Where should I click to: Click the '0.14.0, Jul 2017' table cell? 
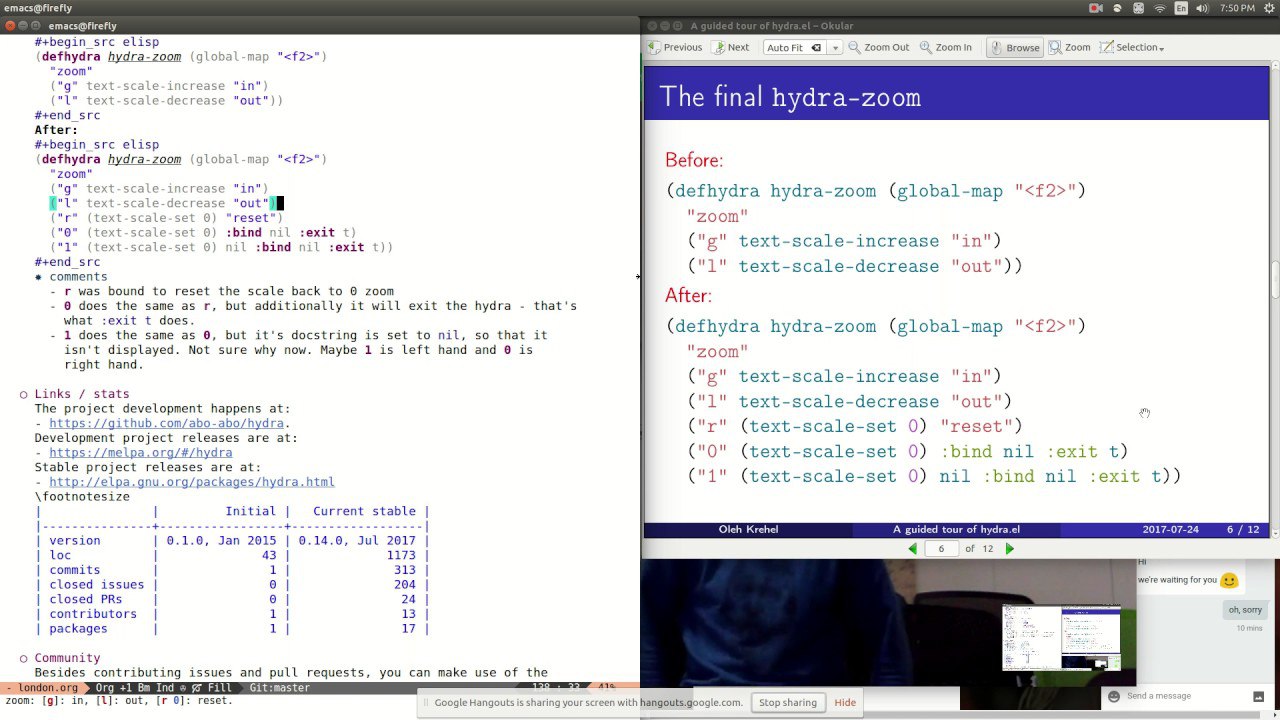pos(356,541)
